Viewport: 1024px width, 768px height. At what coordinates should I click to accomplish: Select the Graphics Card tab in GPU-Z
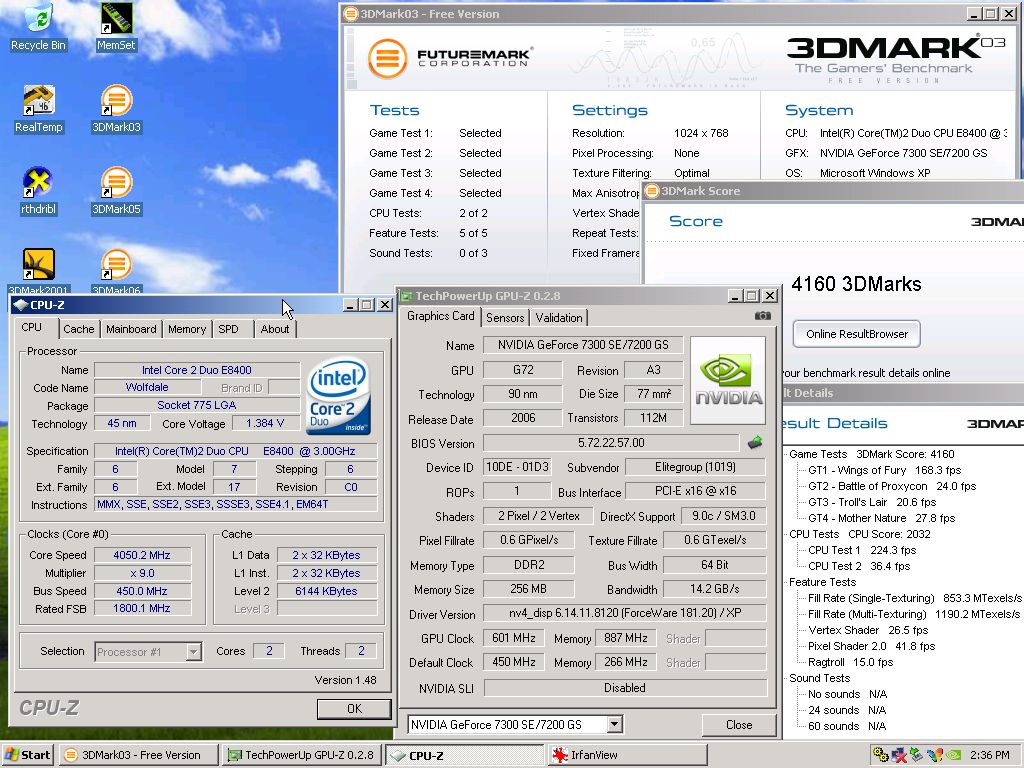pos(441,316)
